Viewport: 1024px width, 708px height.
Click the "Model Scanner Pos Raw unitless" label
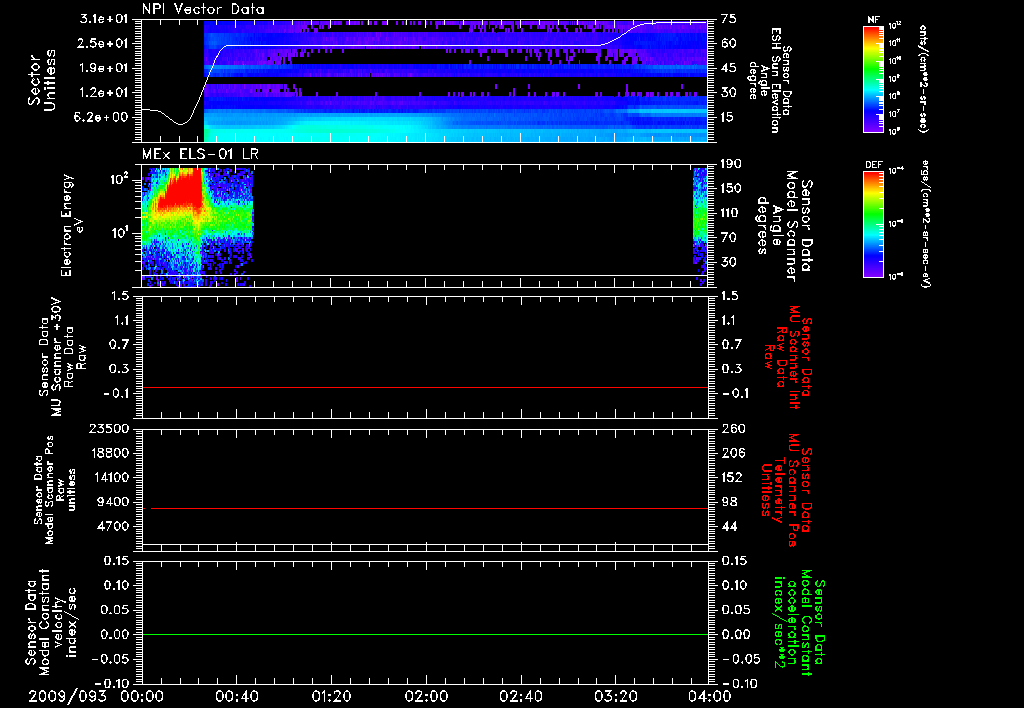click(x=55, y=491)
